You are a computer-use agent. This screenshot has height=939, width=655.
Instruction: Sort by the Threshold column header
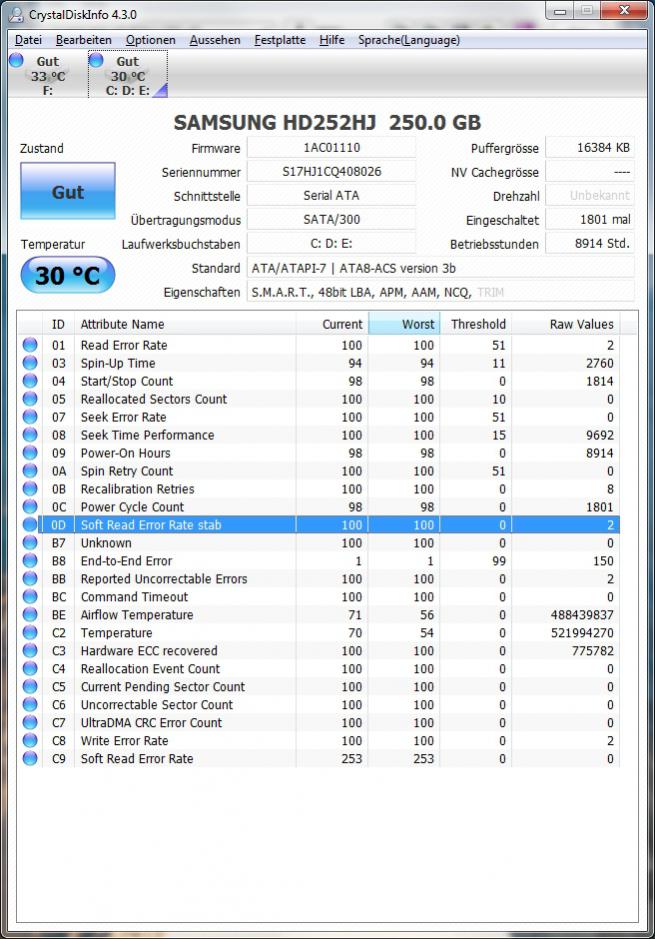coord(476,324)
